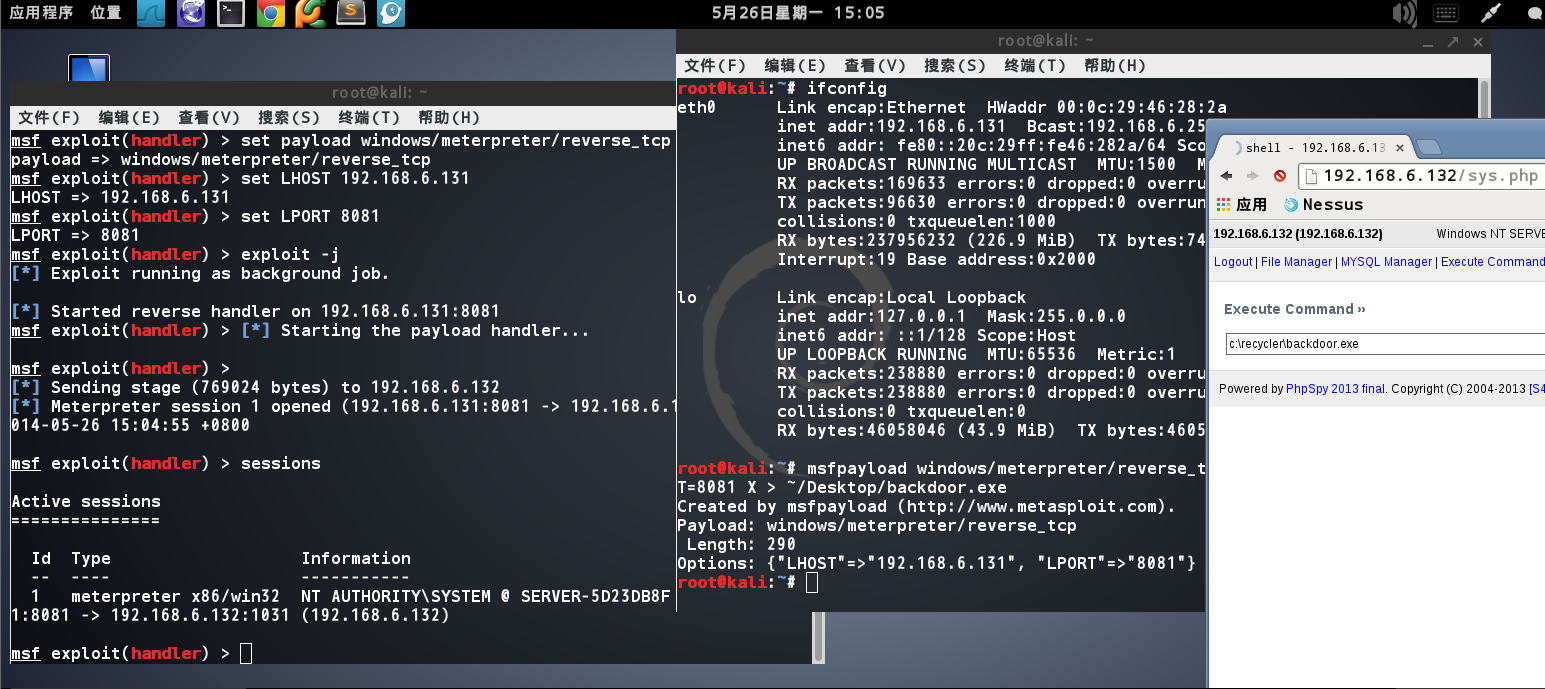1545x689 pixels.
Task: Open Terminal menu in right terminal
Action: pos(1036,65)
